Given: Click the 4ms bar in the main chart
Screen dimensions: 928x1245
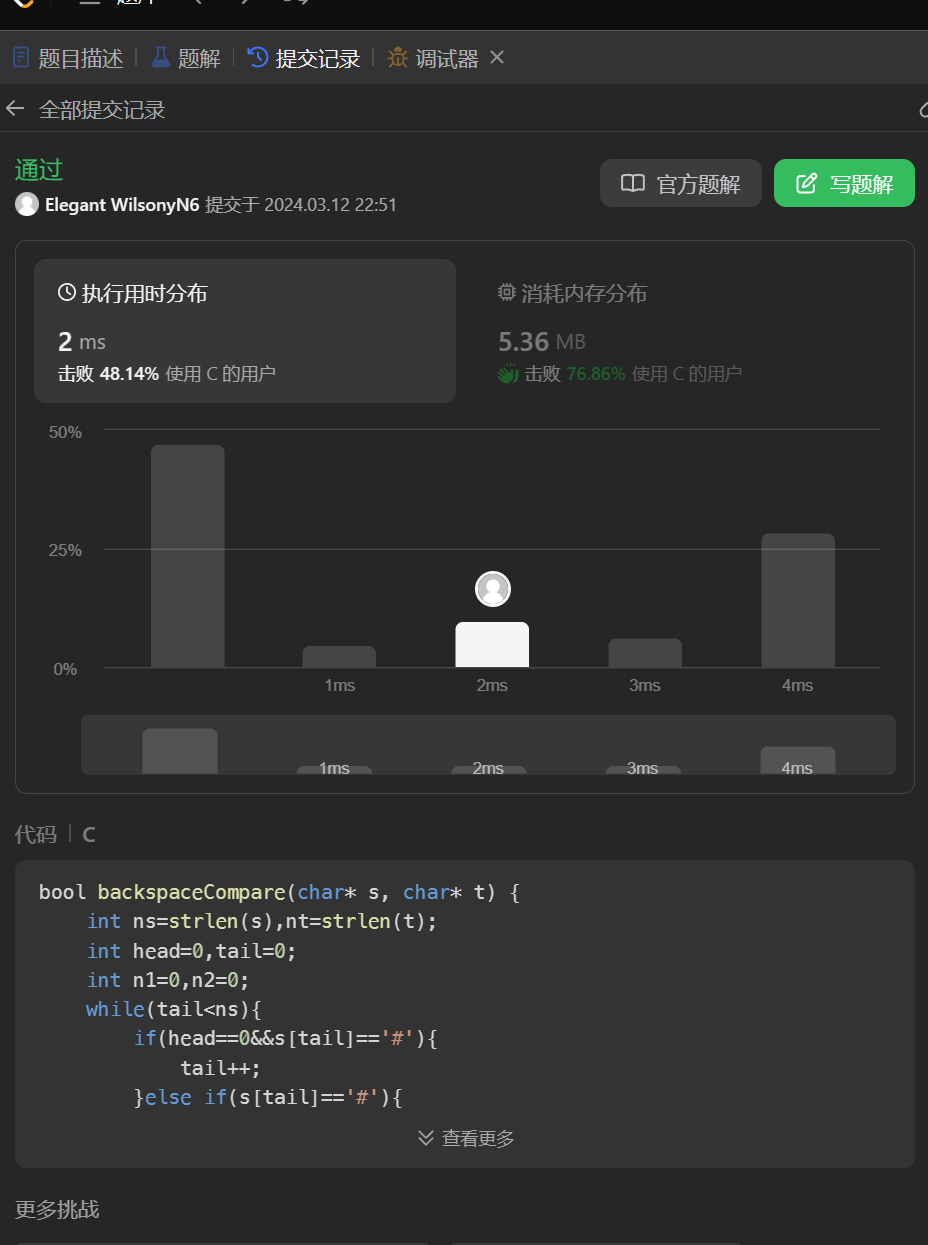Looking at the screenshot, I should (x=797, y=600).
